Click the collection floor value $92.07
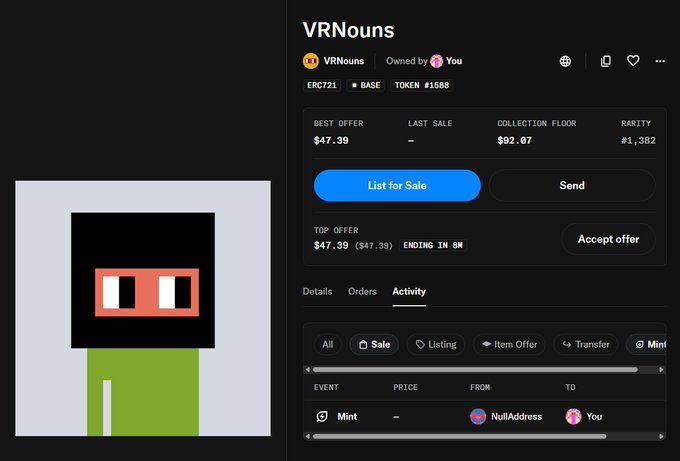This screenshot has height=461, width=680. (x=514, y=141)
